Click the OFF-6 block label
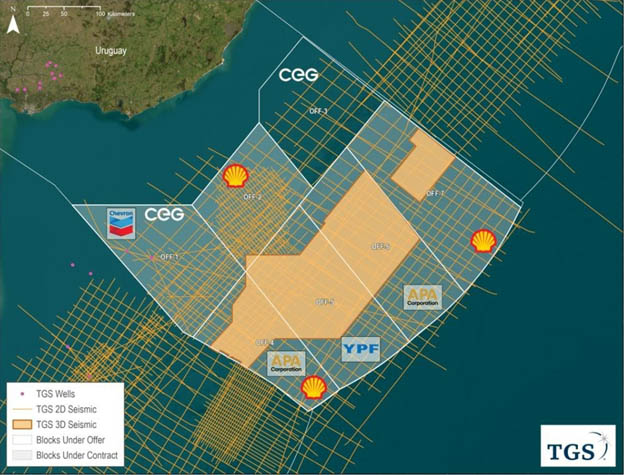The image size is (624, 475). click(380, 247)
